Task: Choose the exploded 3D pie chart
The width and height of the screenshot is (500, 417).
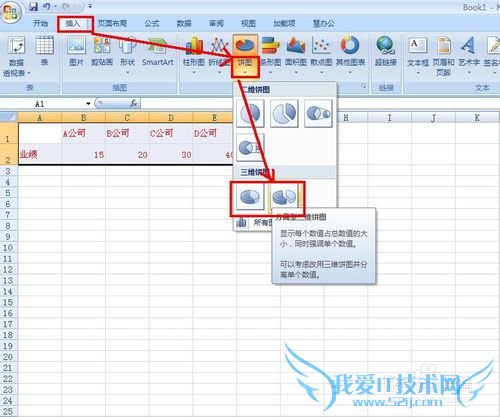Action: pos(283,197)
